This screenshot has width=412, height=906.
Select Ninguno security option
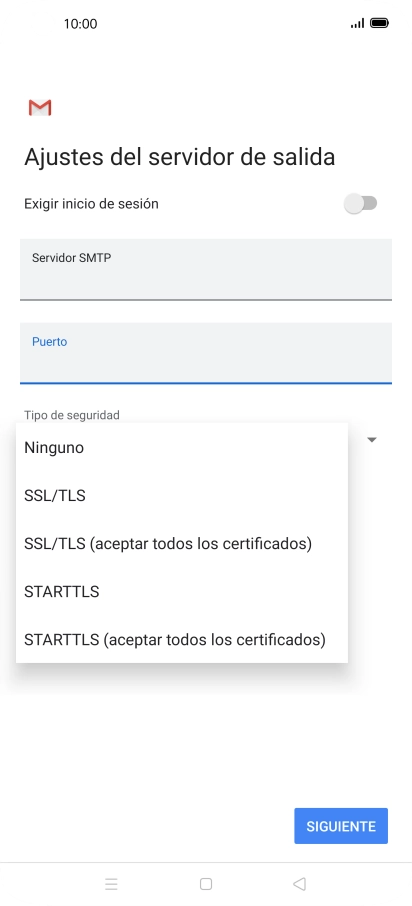coord(182,448)
